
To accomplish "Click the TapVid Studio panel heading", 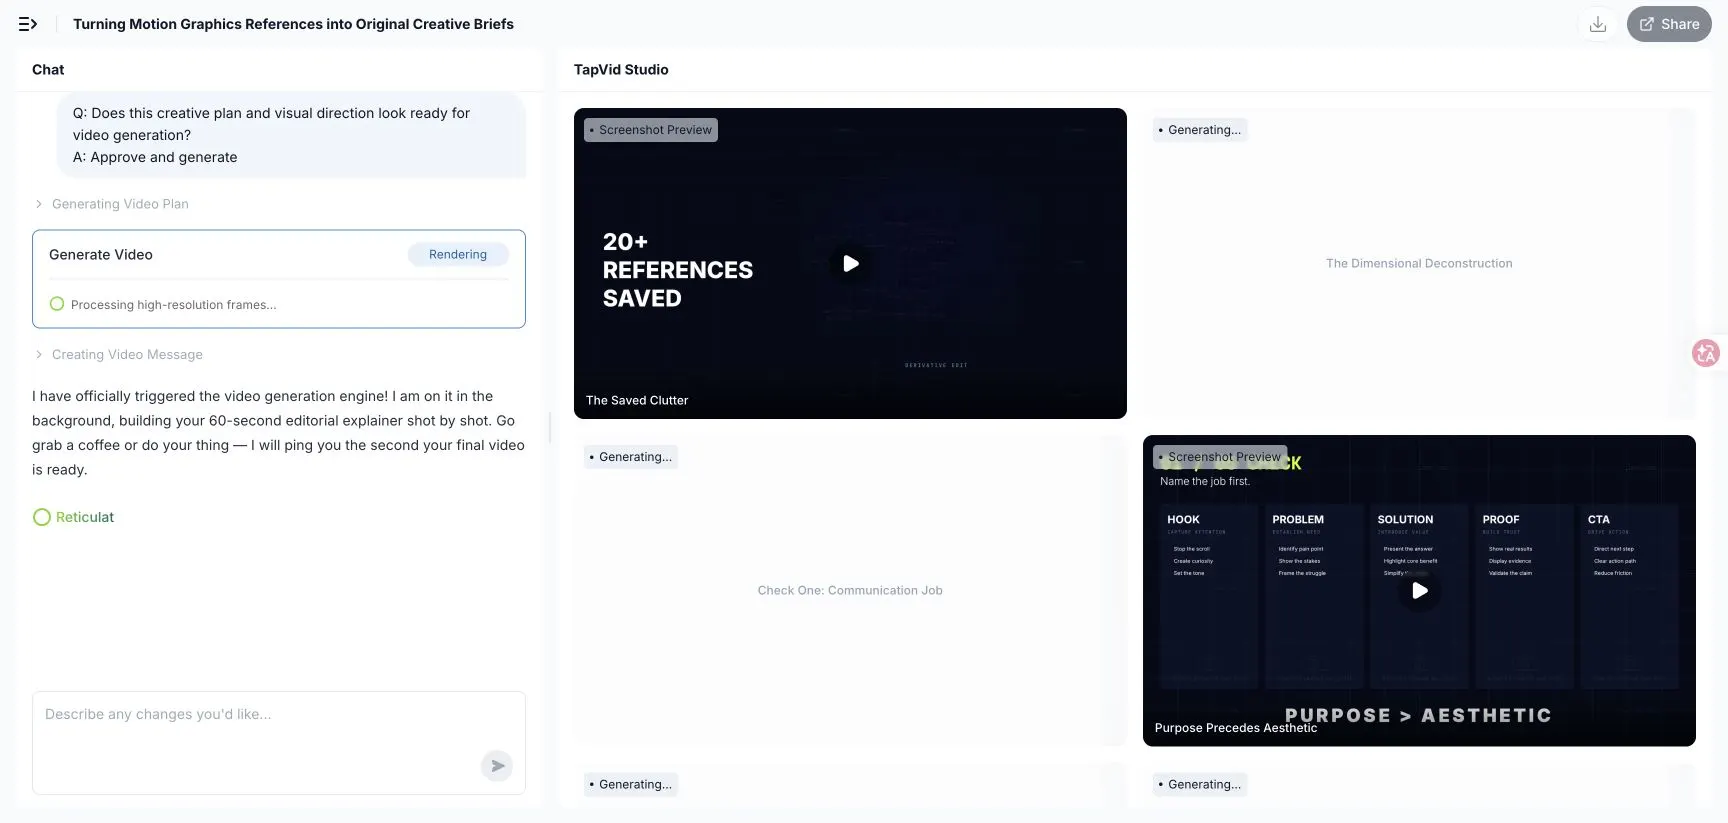I will 621,70.
